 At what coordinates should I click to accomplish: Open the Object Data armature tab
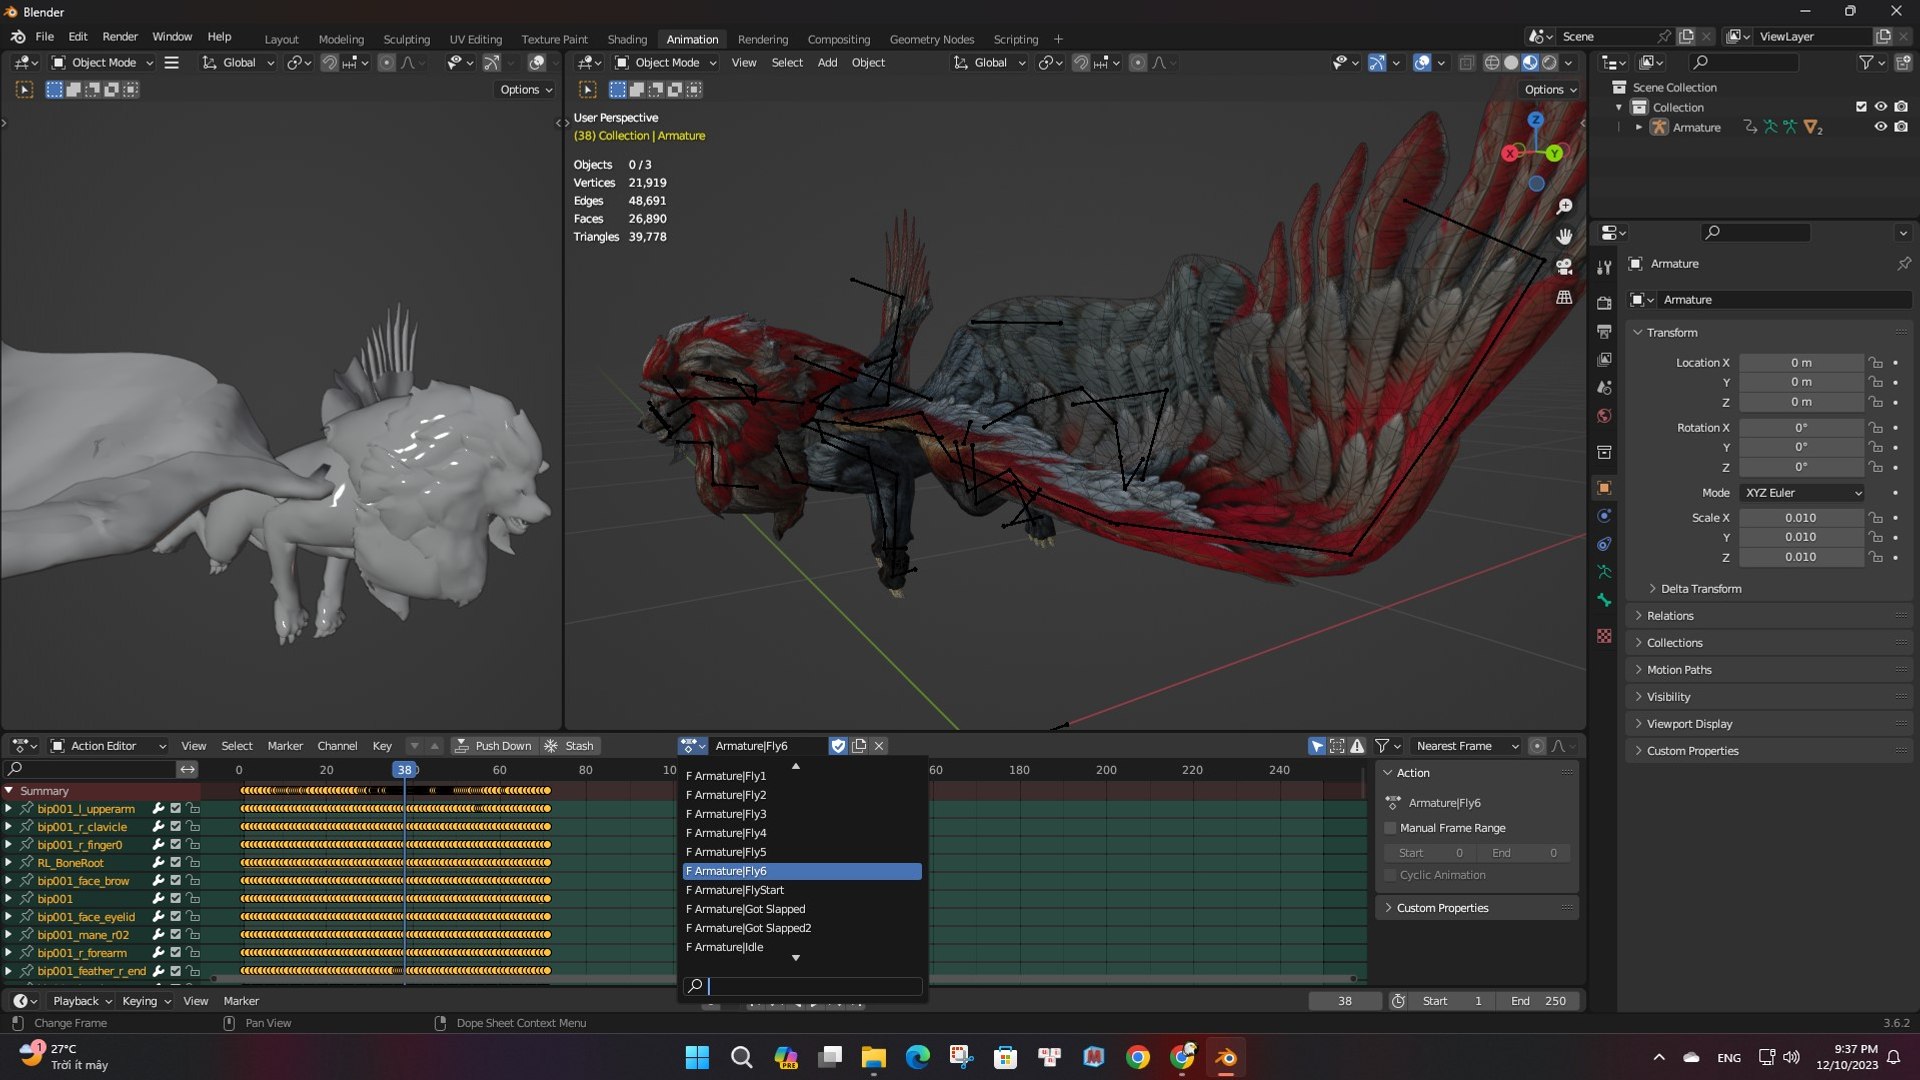point(1604,572)
